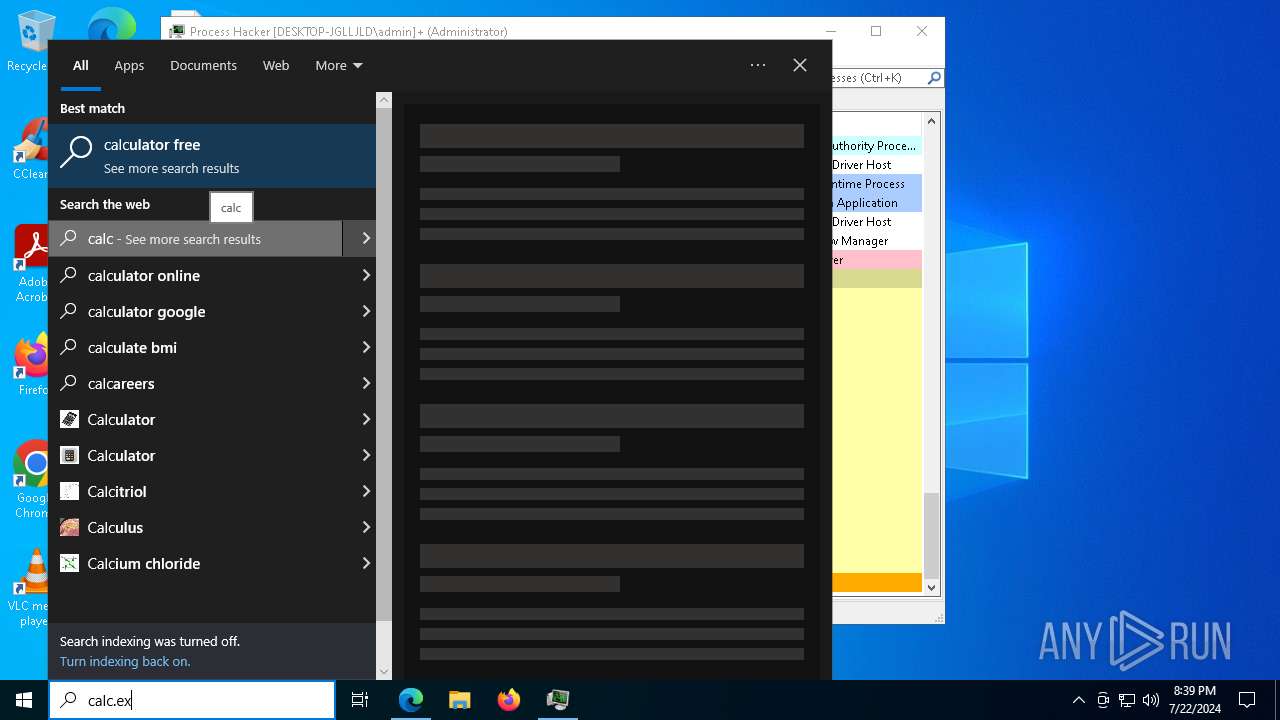Screen dimensions: 1280x720
Task: Open best match calculator free result
Action: pyautogui.click(x=212, y=156)
